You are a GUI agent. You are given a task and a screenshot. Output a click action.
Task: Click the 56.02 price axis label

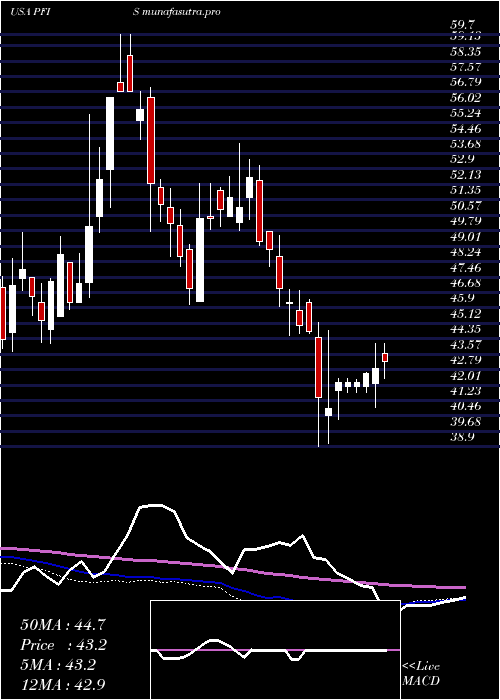[x=464, y=98]
